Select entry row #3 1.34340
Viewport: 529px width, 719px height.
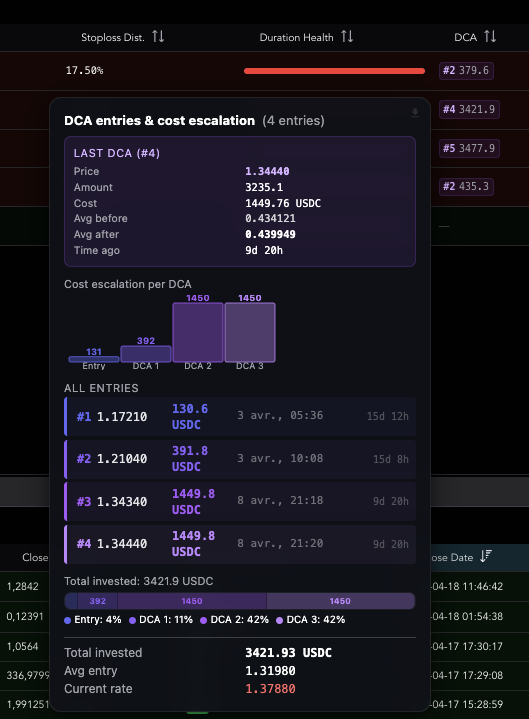click(240, 501)
